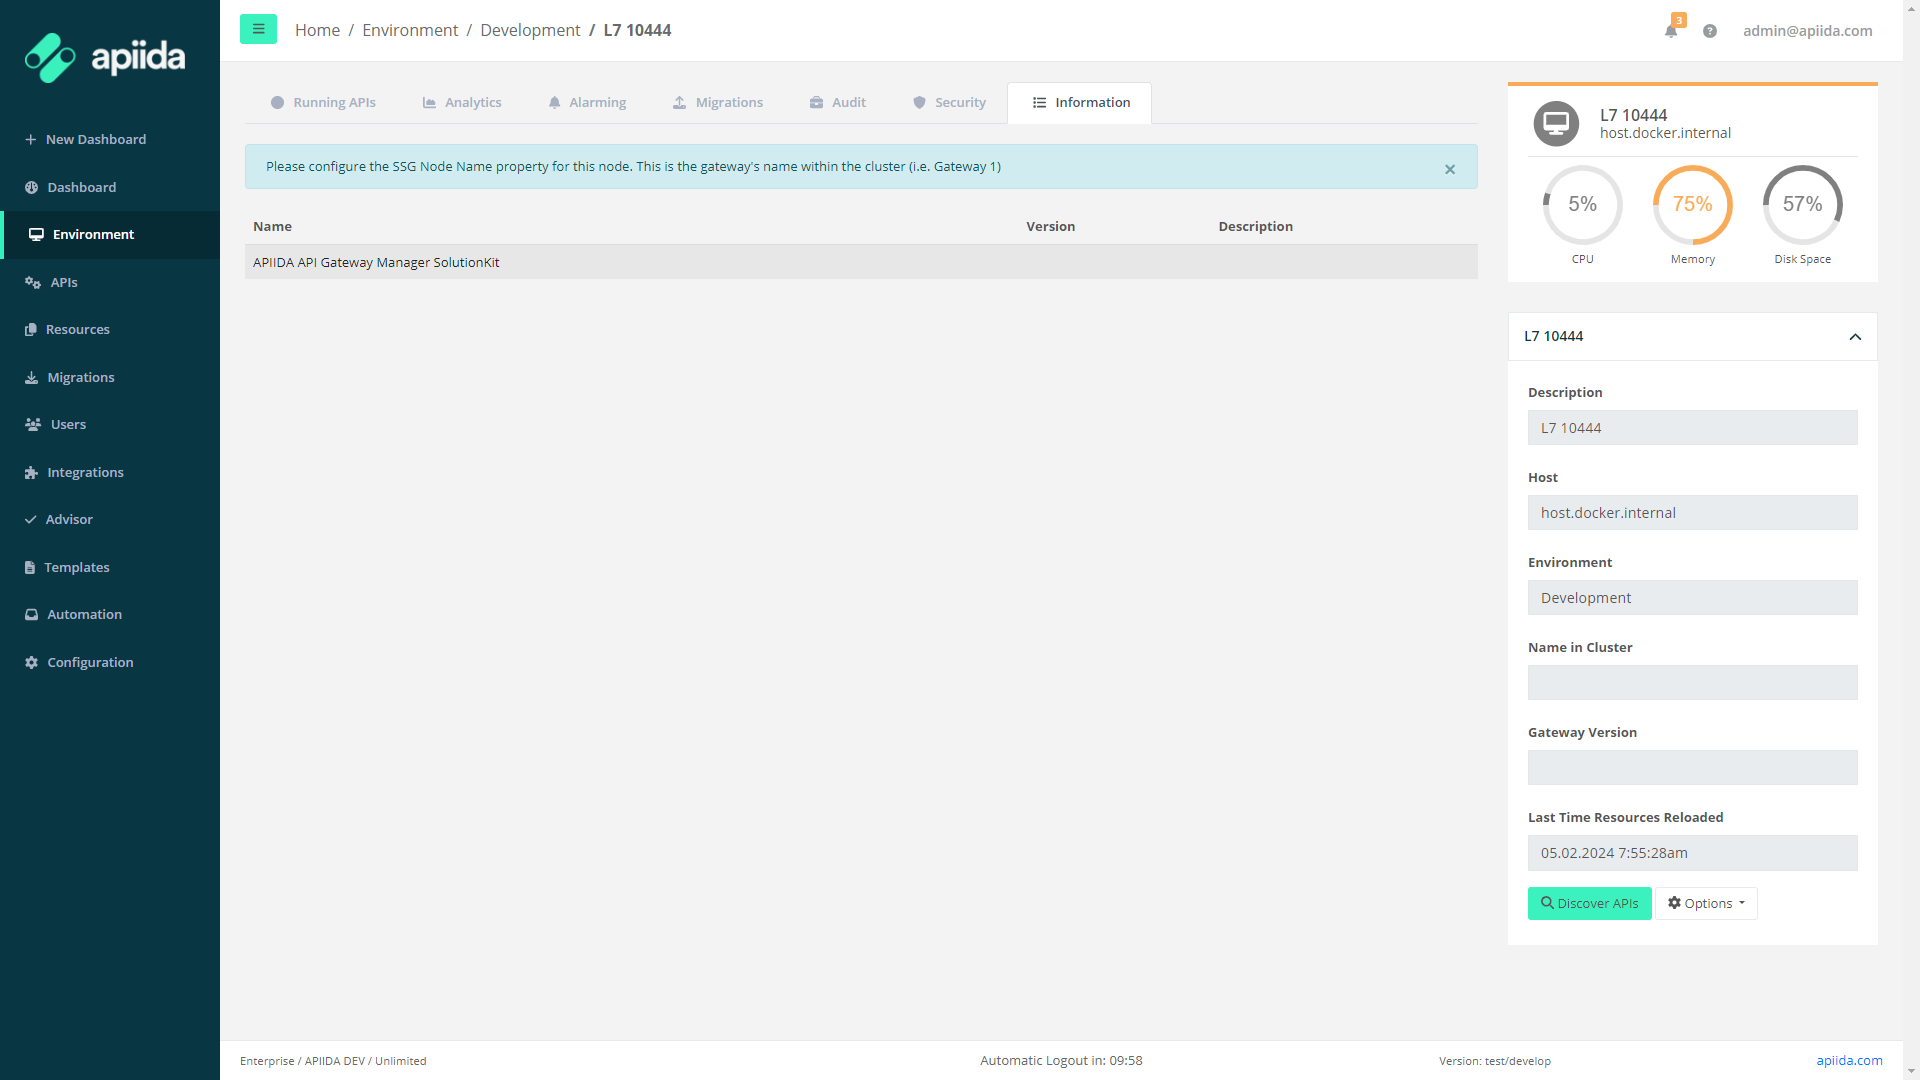Click the Name in Cluster field
The height and width of the screenshot is (1080, 1920).
point(1692,683)
